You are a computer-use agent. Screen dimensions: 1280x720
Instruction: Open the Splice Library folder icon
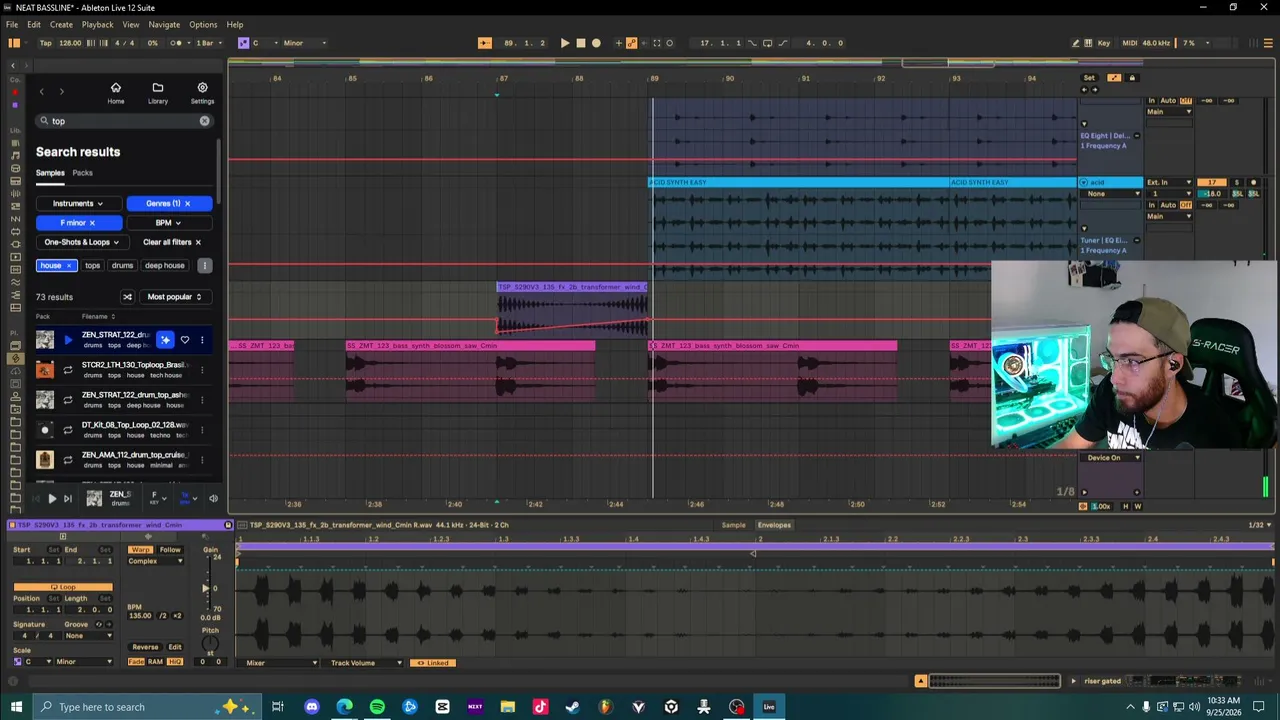coord(158,93)
